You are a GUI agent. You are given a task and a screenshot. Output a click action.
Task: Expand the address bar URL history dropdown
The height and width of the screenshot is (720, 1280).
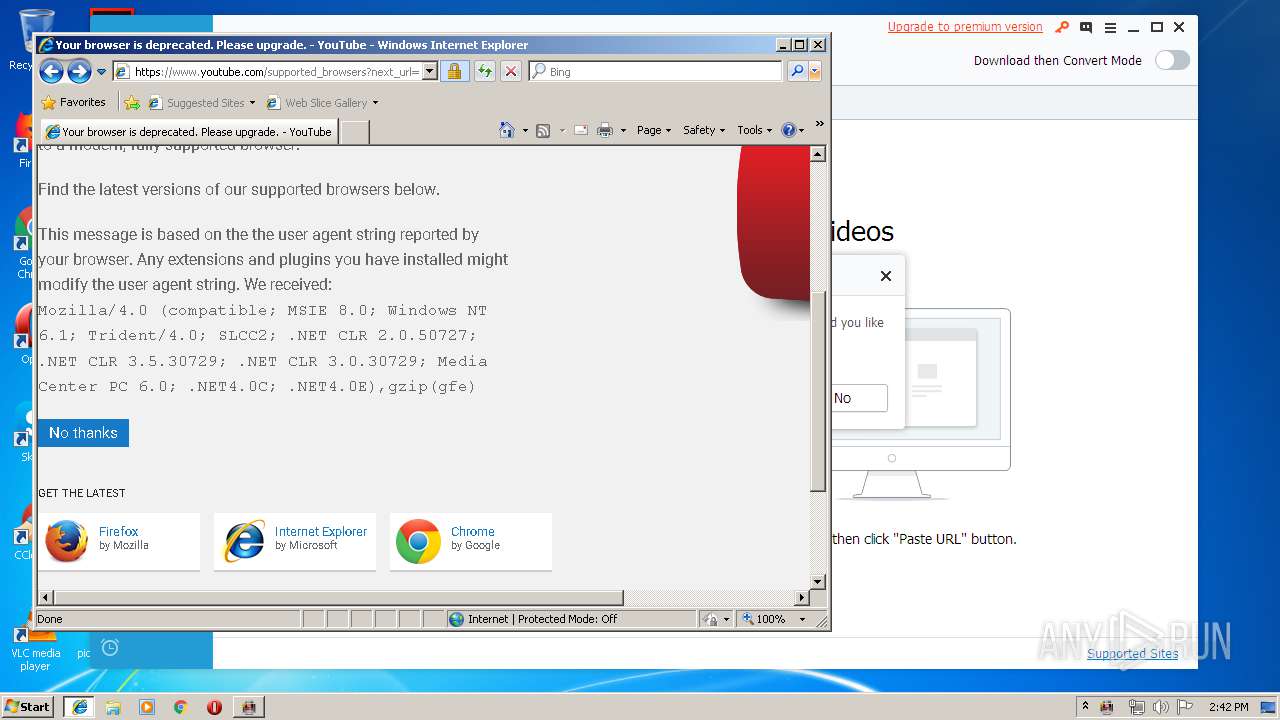tap(430, 71)
